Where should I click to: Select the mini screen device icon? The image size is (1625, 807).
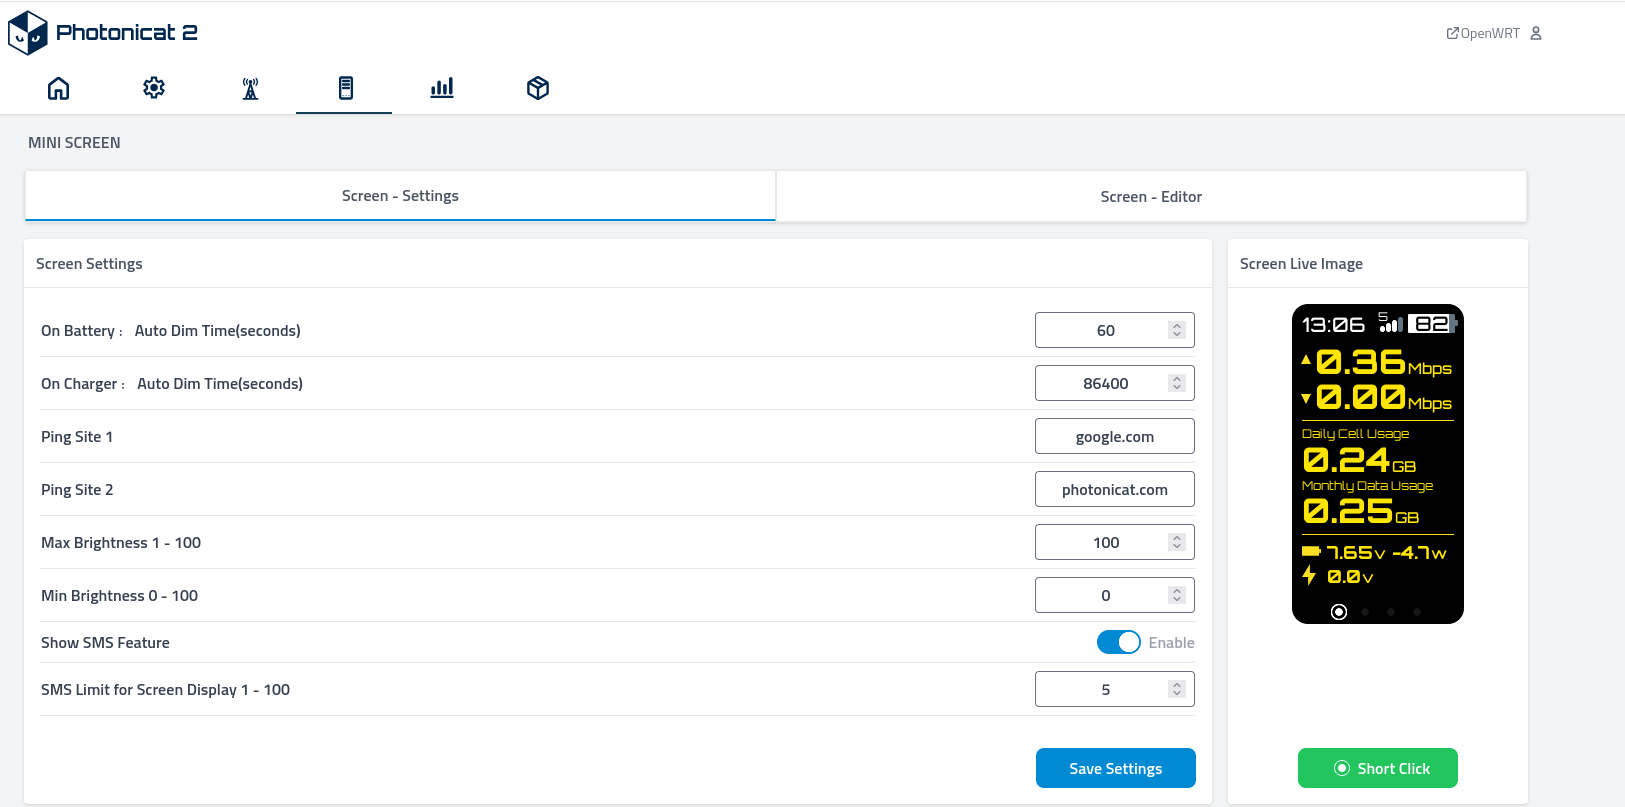[345, 88]
